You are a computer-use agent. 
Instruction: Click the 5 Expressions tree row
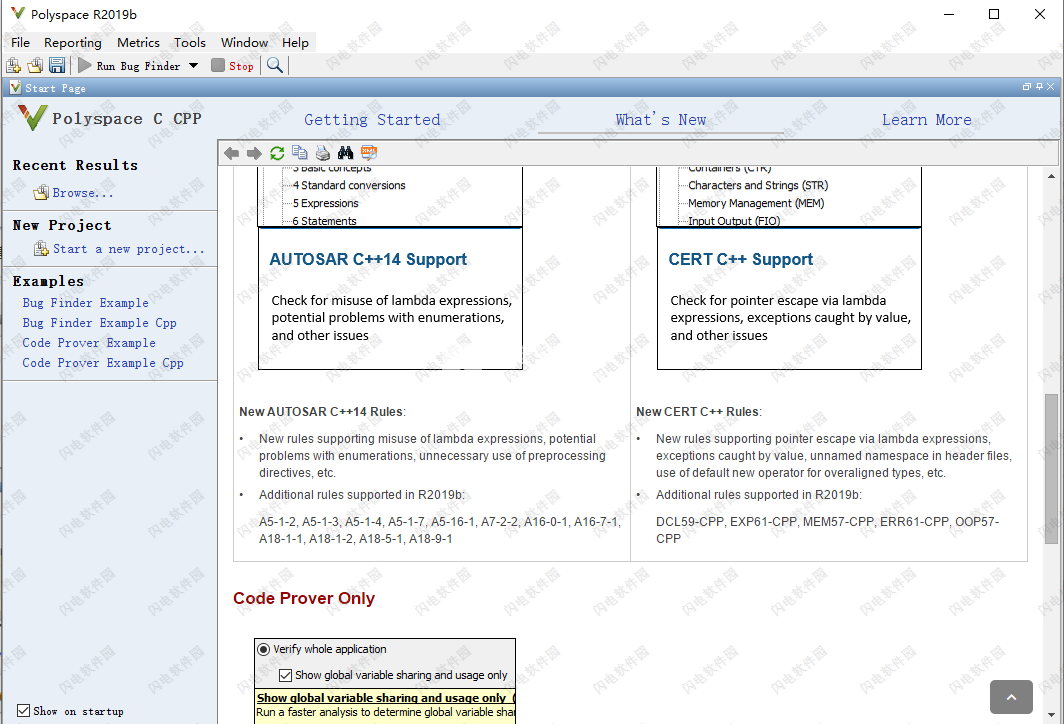click(x=325, y=203)
